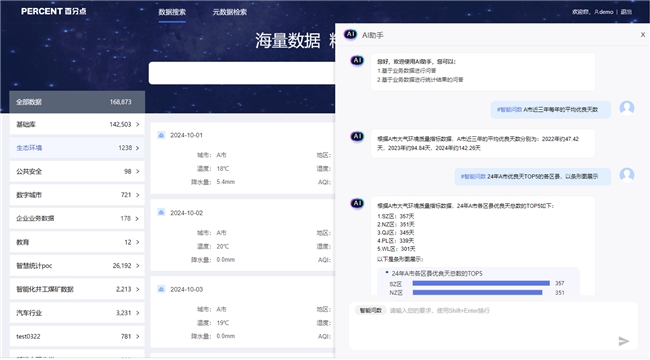Click the 5.4mm rainfall value
The width and height of the screenshot is (650, 360).
(226, 182)
